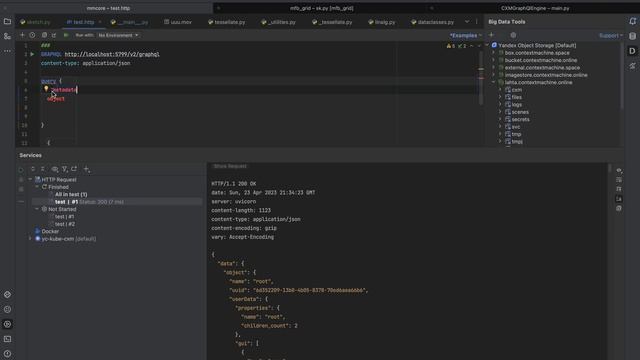Image resolution: width=640 pixels, height=360 pixels.
Task: Switch to the __main__.py editor tab
Action: [x=129, y=22]
